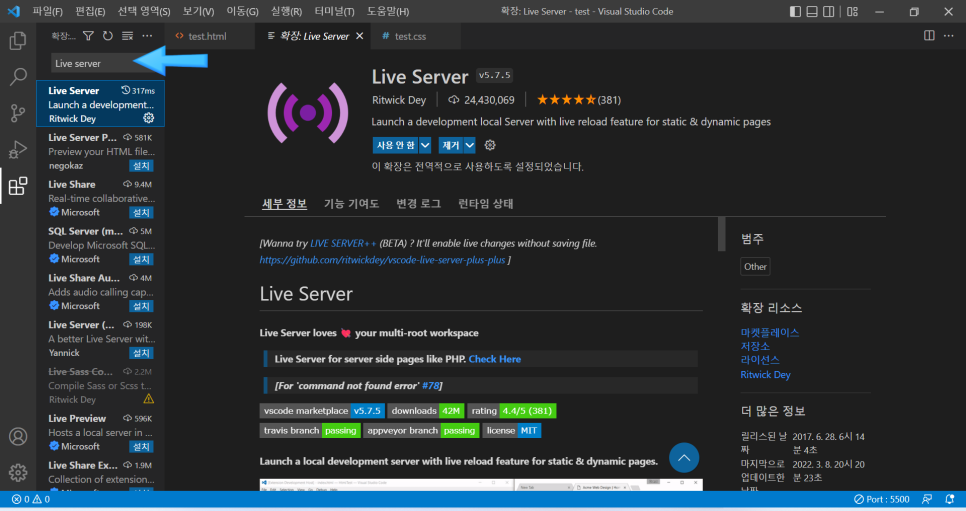
Task: Refresh the extensions list
Action: click(x=108, y=36)
